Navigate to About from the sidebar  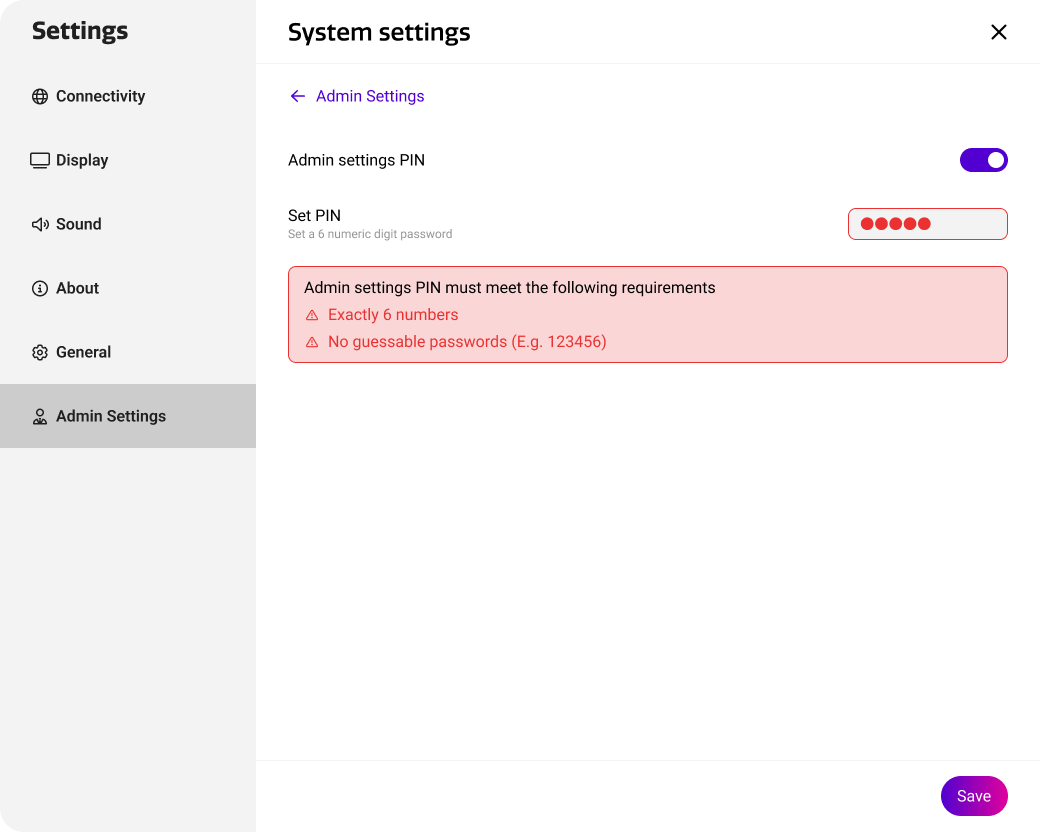pyautogui.click(x=77, y=288)
